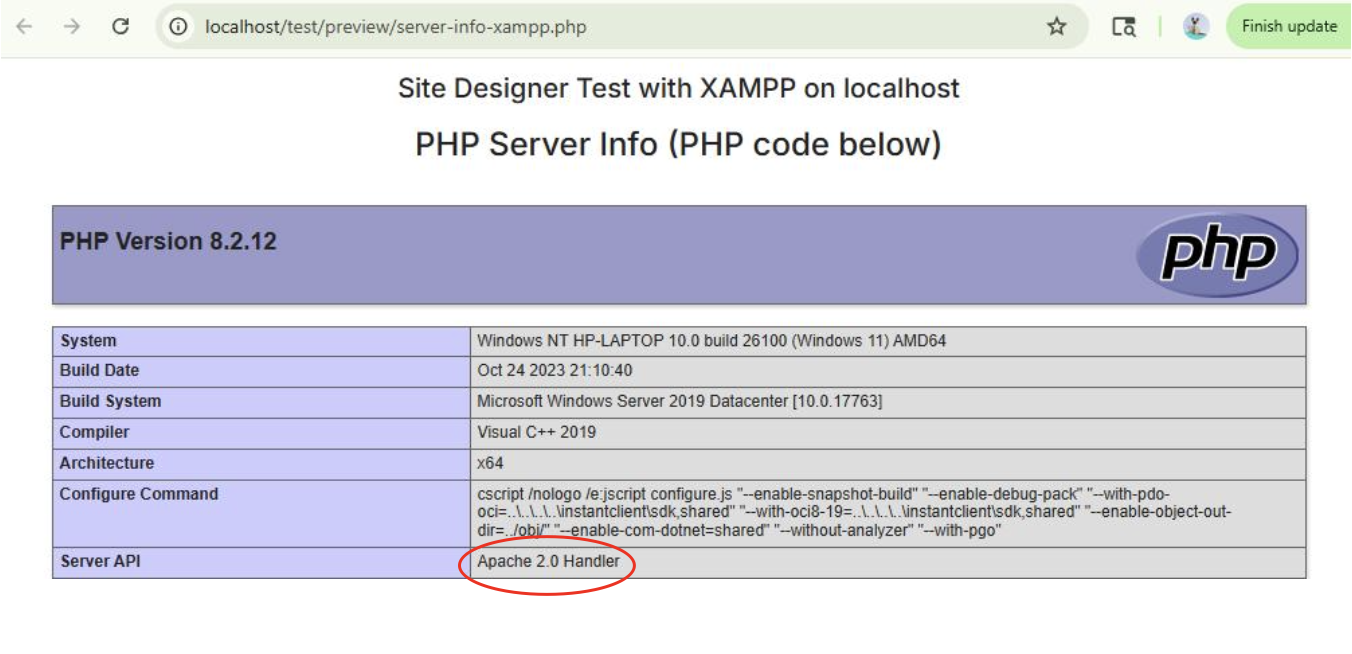Select the Server API row label
Image resolution: width=1352 pixels, height=654 pixels.
click(100, 562)
